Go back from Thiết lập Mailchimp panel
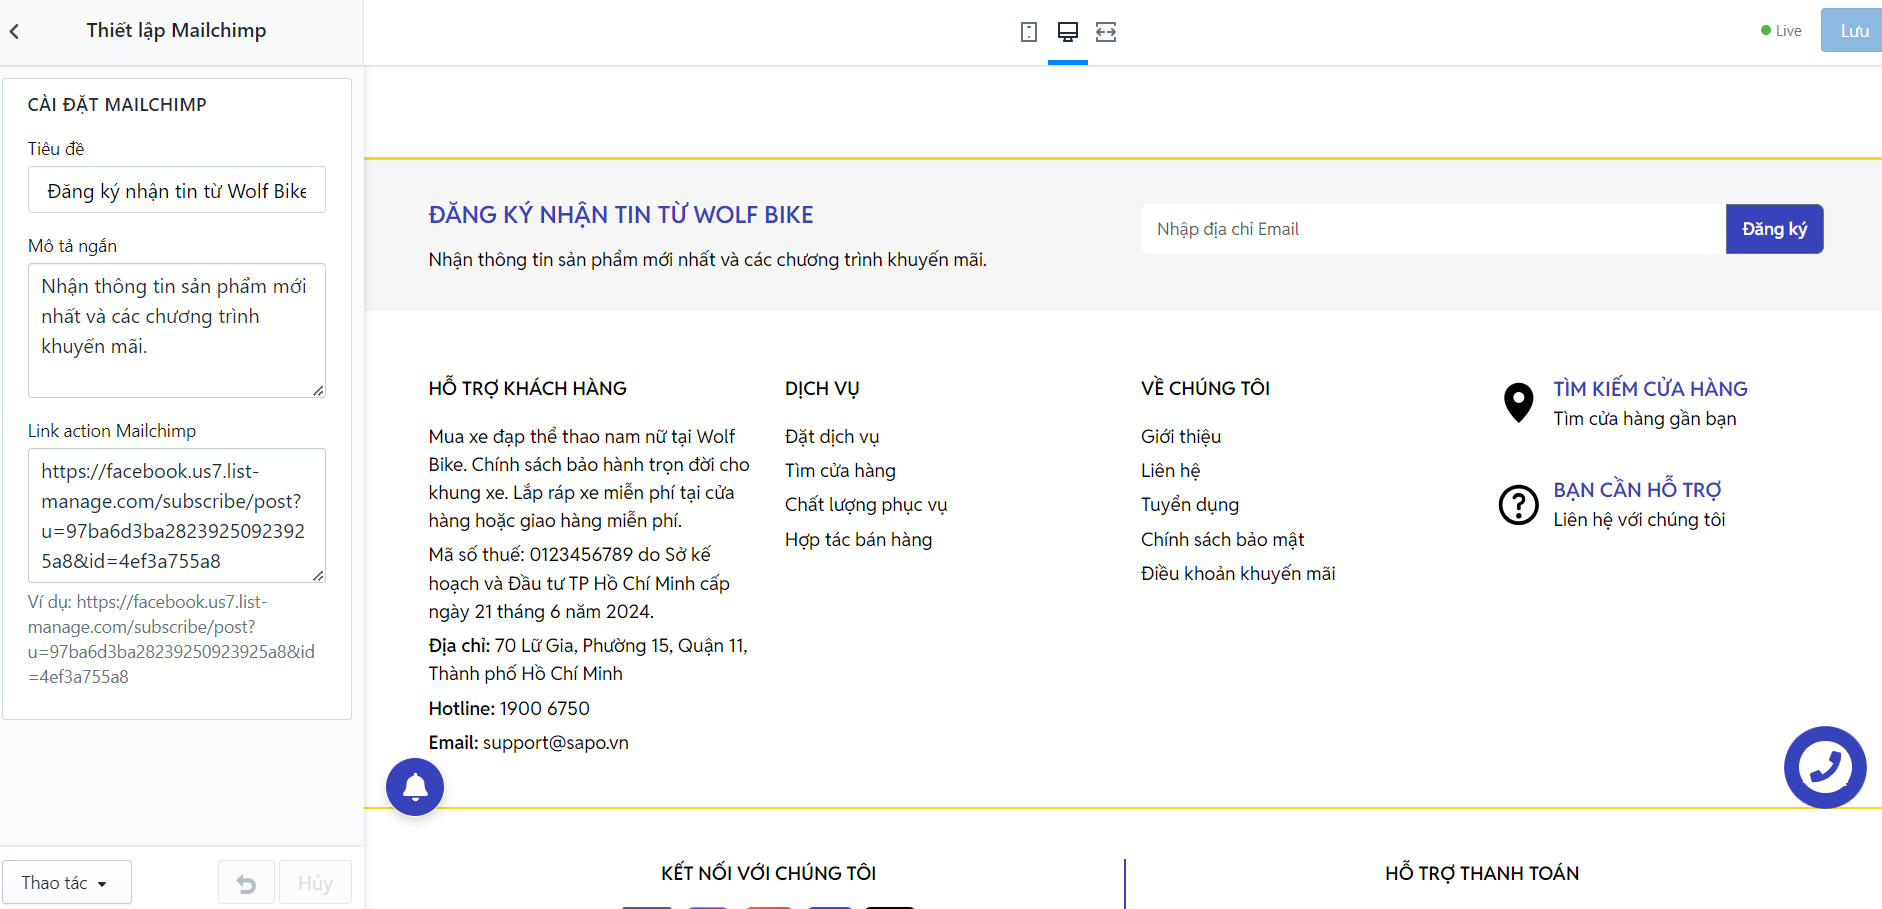 [14, 31]
